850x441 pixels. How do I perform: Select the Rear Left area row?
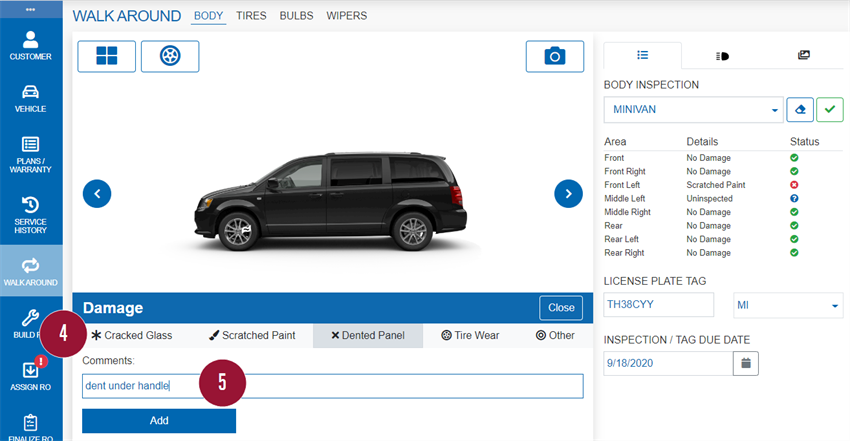click(724, 239)
